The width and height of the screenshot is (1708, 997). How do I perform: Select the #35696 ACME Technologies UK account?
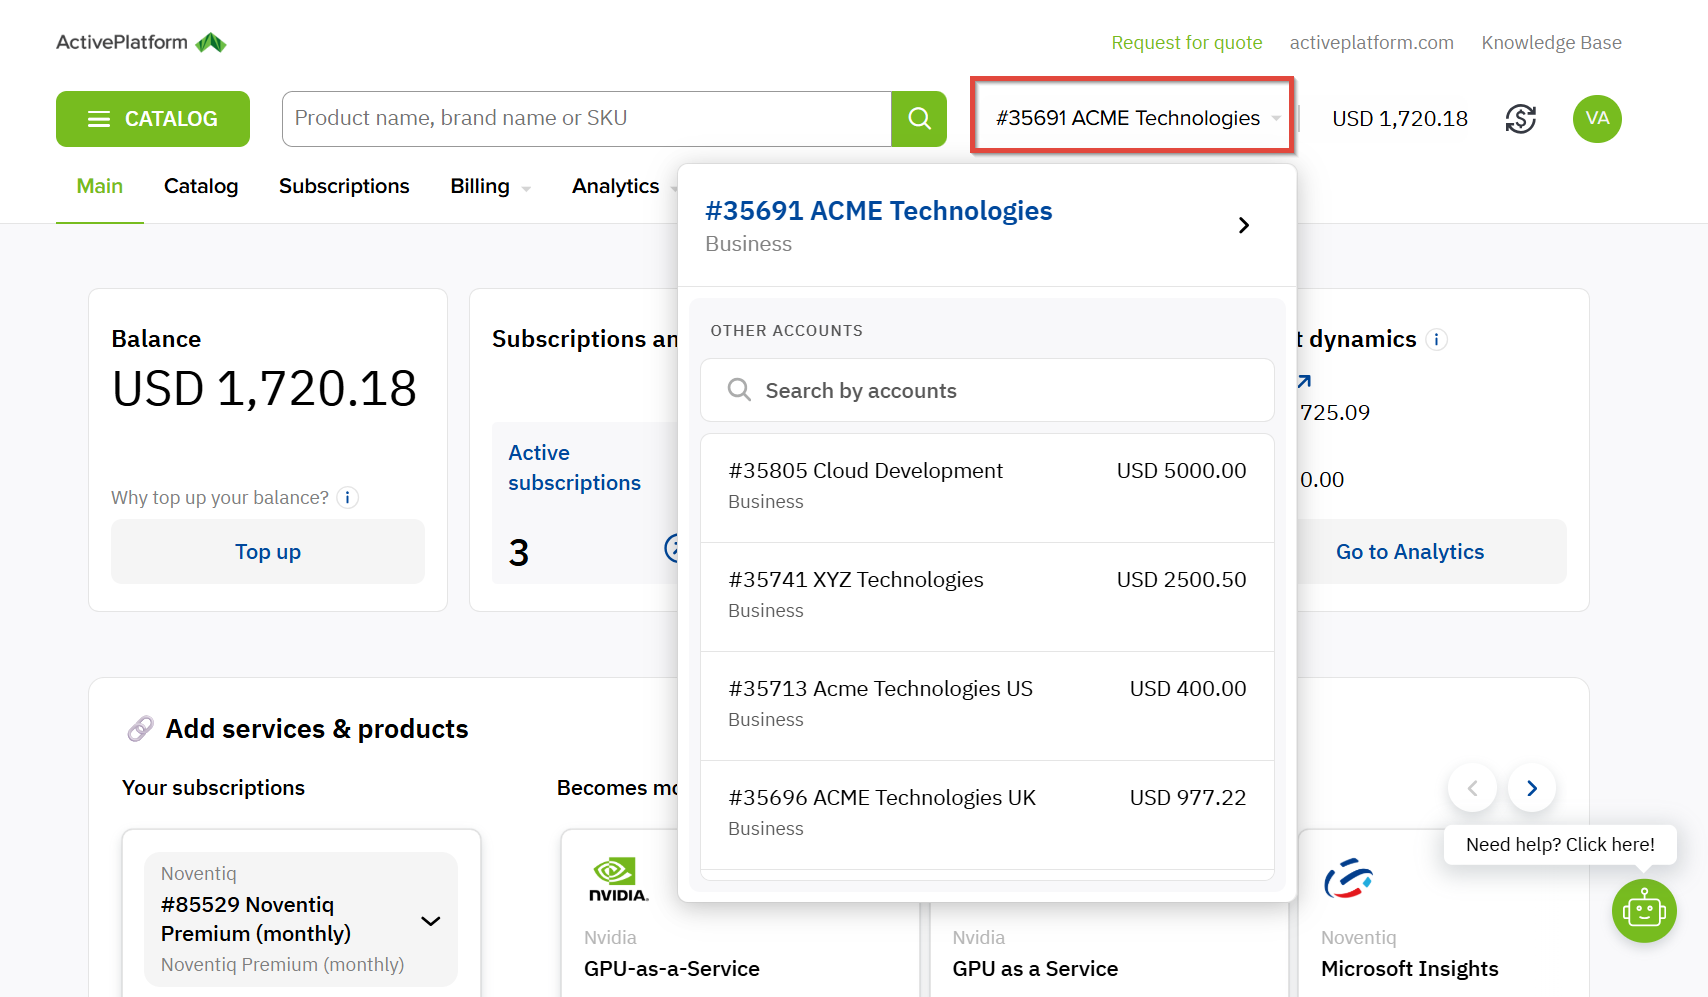987,815
